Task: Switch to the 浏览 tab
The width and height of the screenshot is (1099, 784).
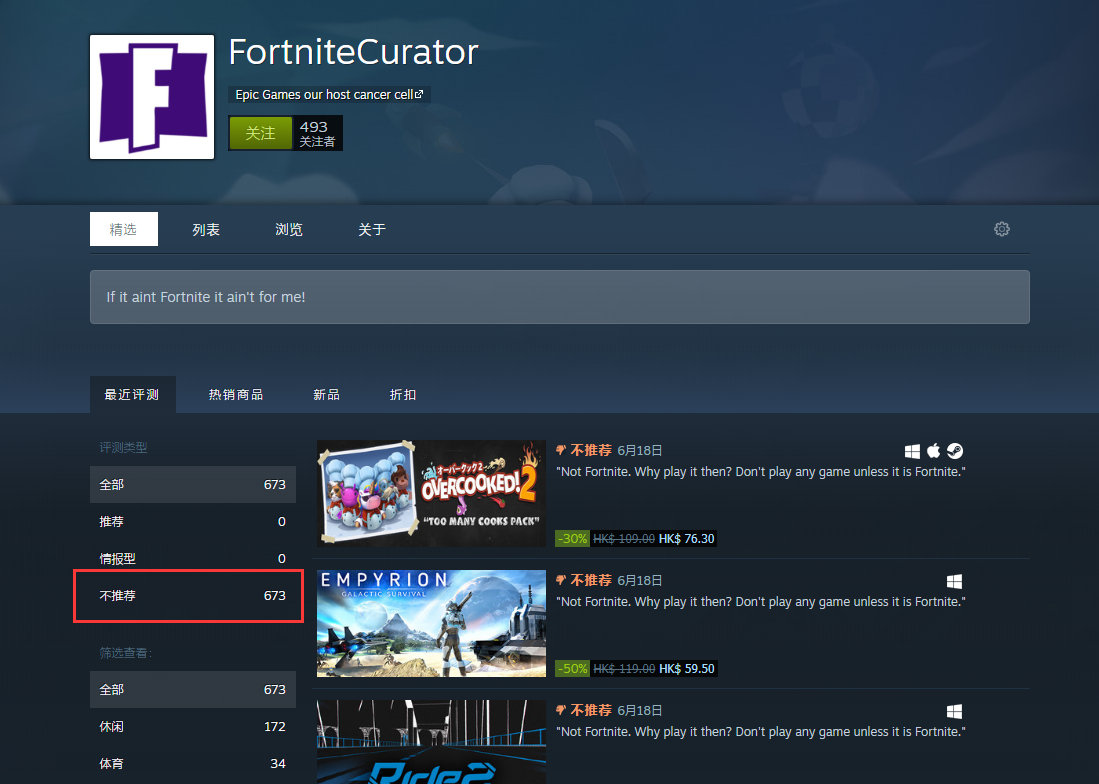Action: 289,229
